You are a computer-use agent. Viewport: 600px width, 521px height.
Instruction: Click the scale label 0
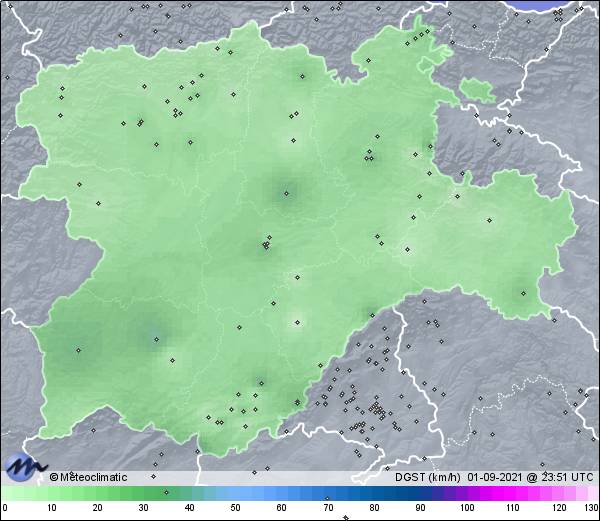click(x=5, y=508)
